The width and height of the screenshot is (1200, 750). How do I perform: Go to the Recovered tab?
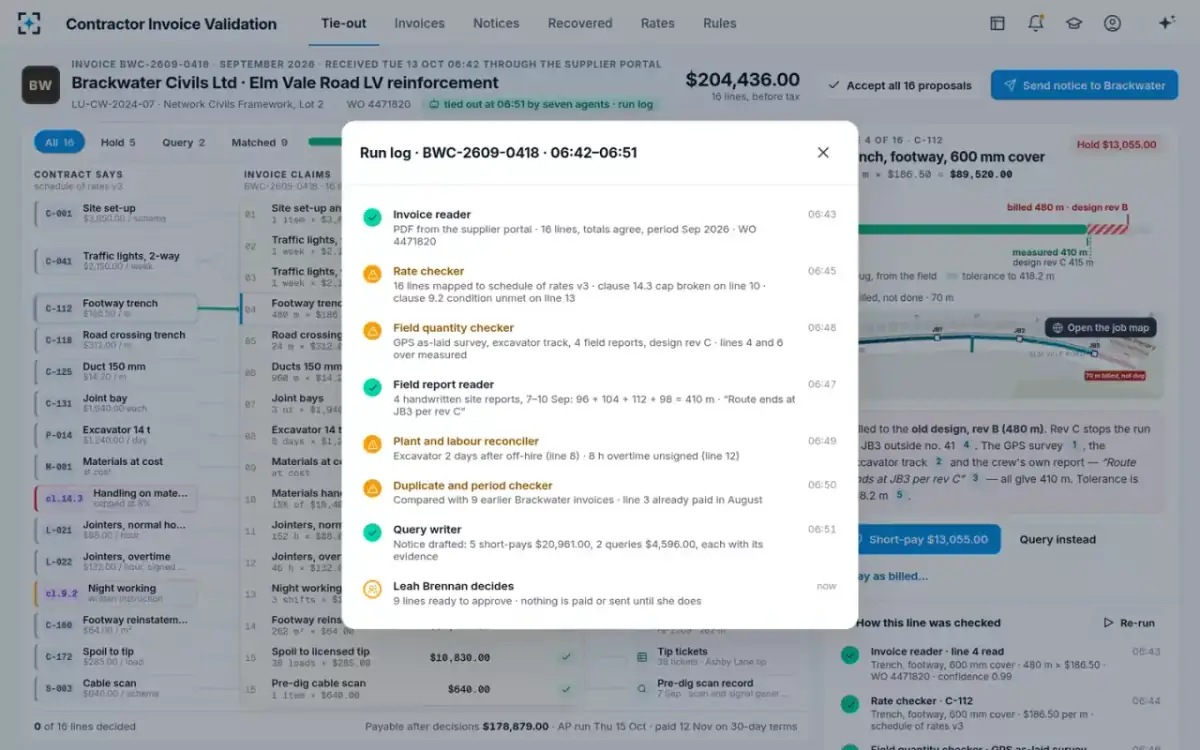coord(580,23)
